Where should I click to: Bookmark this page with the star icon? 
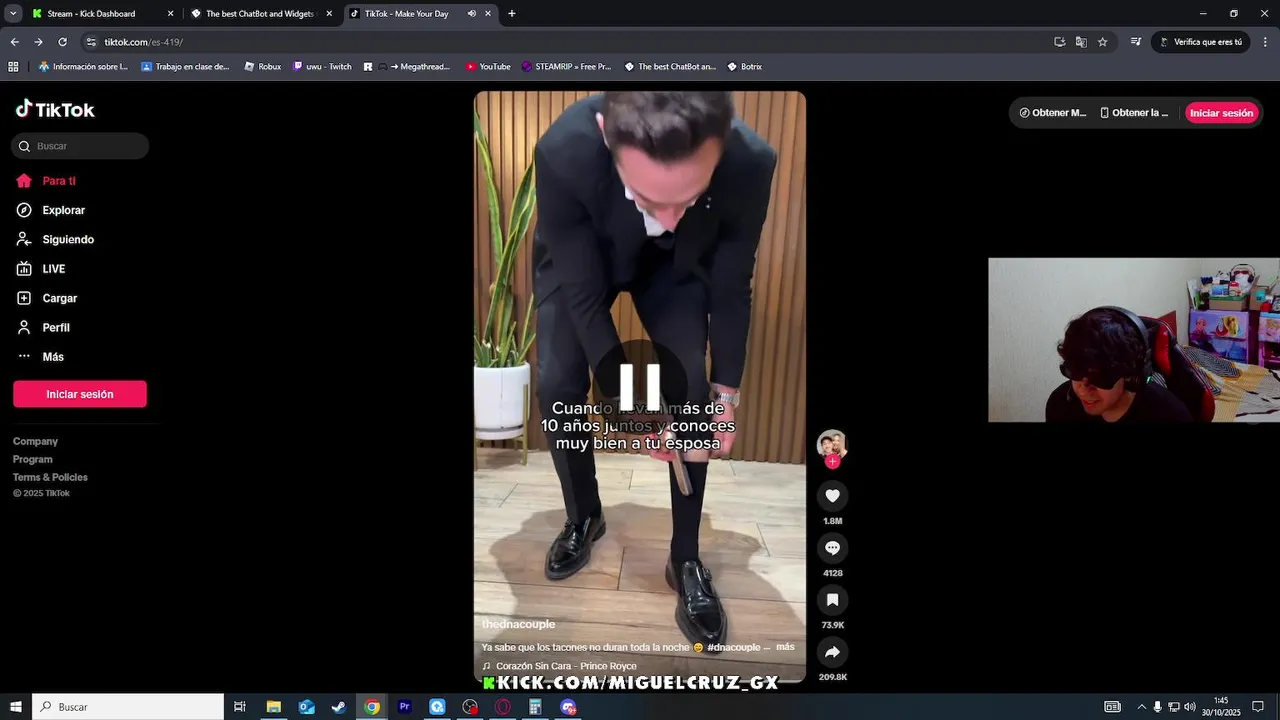coord(1103,42)
